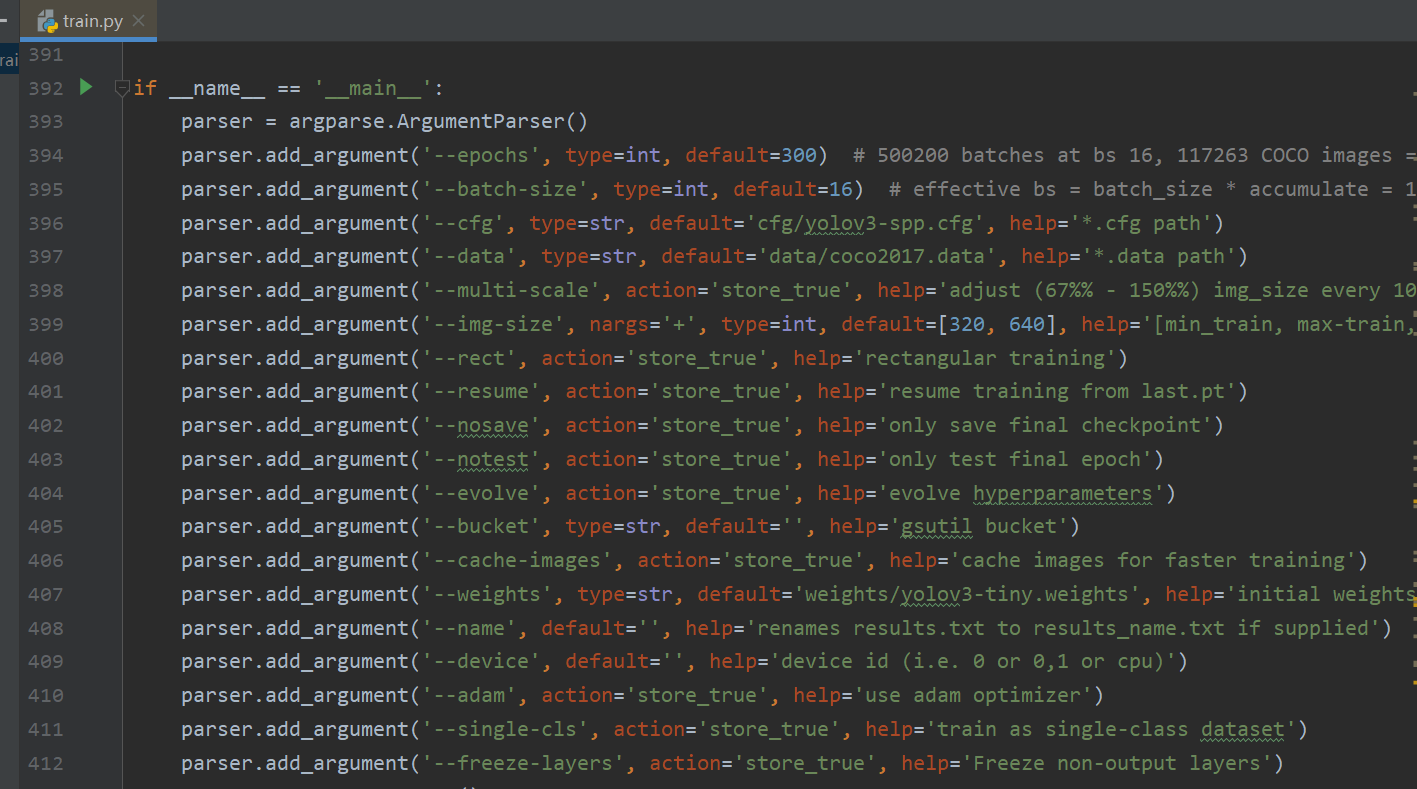Image resolution: width=1417 pixels, height=789 pixels.
Task: Click the '--device' argument string
Action: click(482, 661)
